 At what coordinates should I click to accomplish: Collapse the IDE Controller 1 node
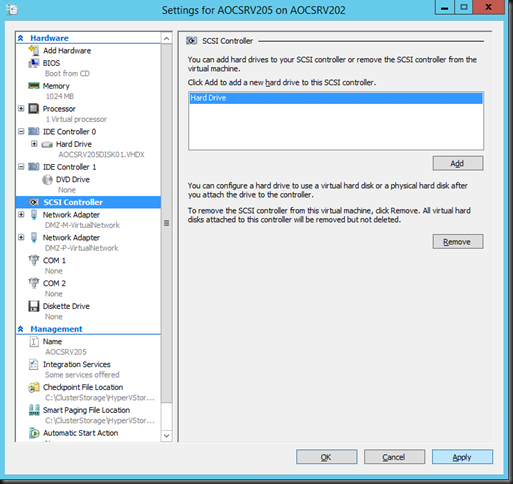21,167
